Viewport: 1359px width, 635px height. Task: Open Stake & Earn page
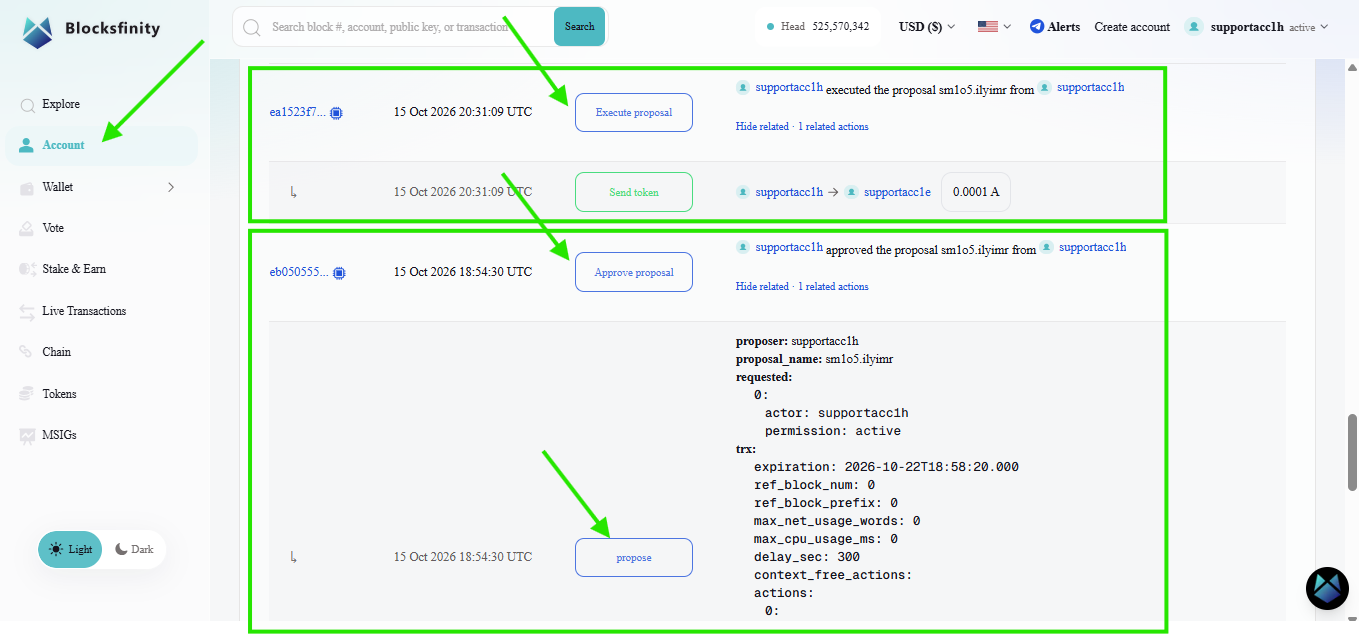74,269
